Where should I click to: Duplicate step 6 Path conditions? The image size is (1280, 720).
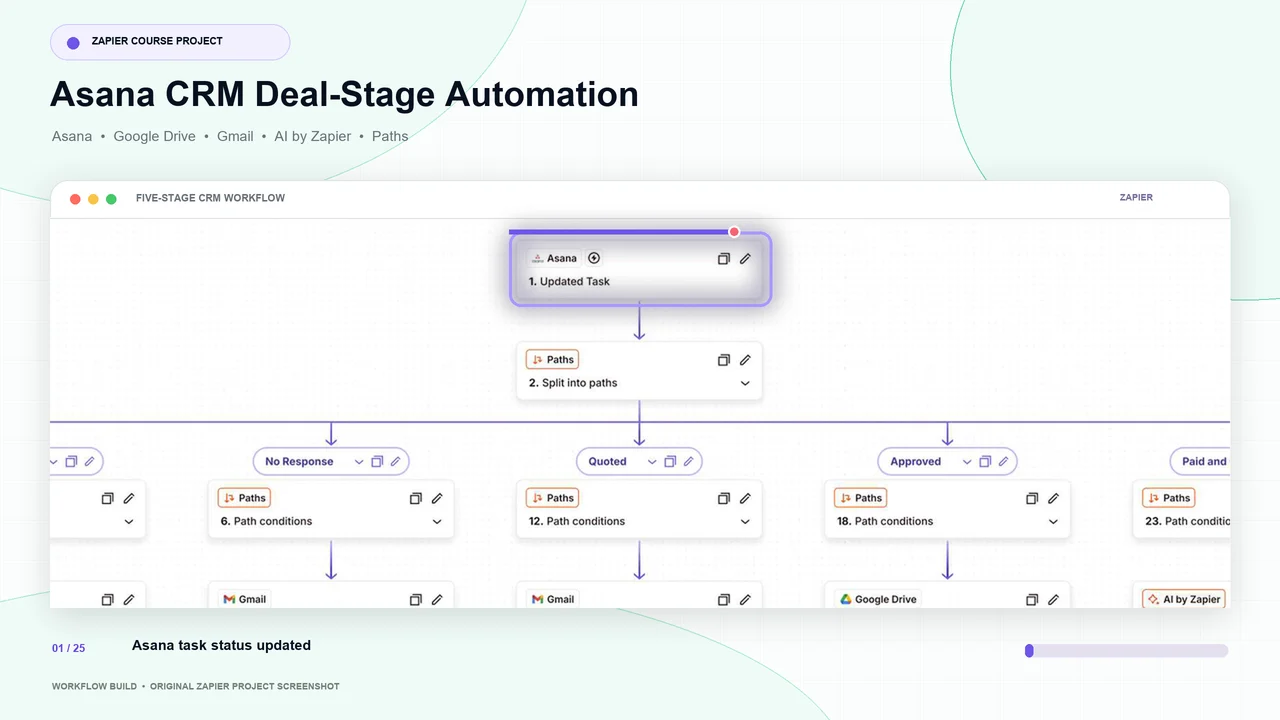point(416,498)
